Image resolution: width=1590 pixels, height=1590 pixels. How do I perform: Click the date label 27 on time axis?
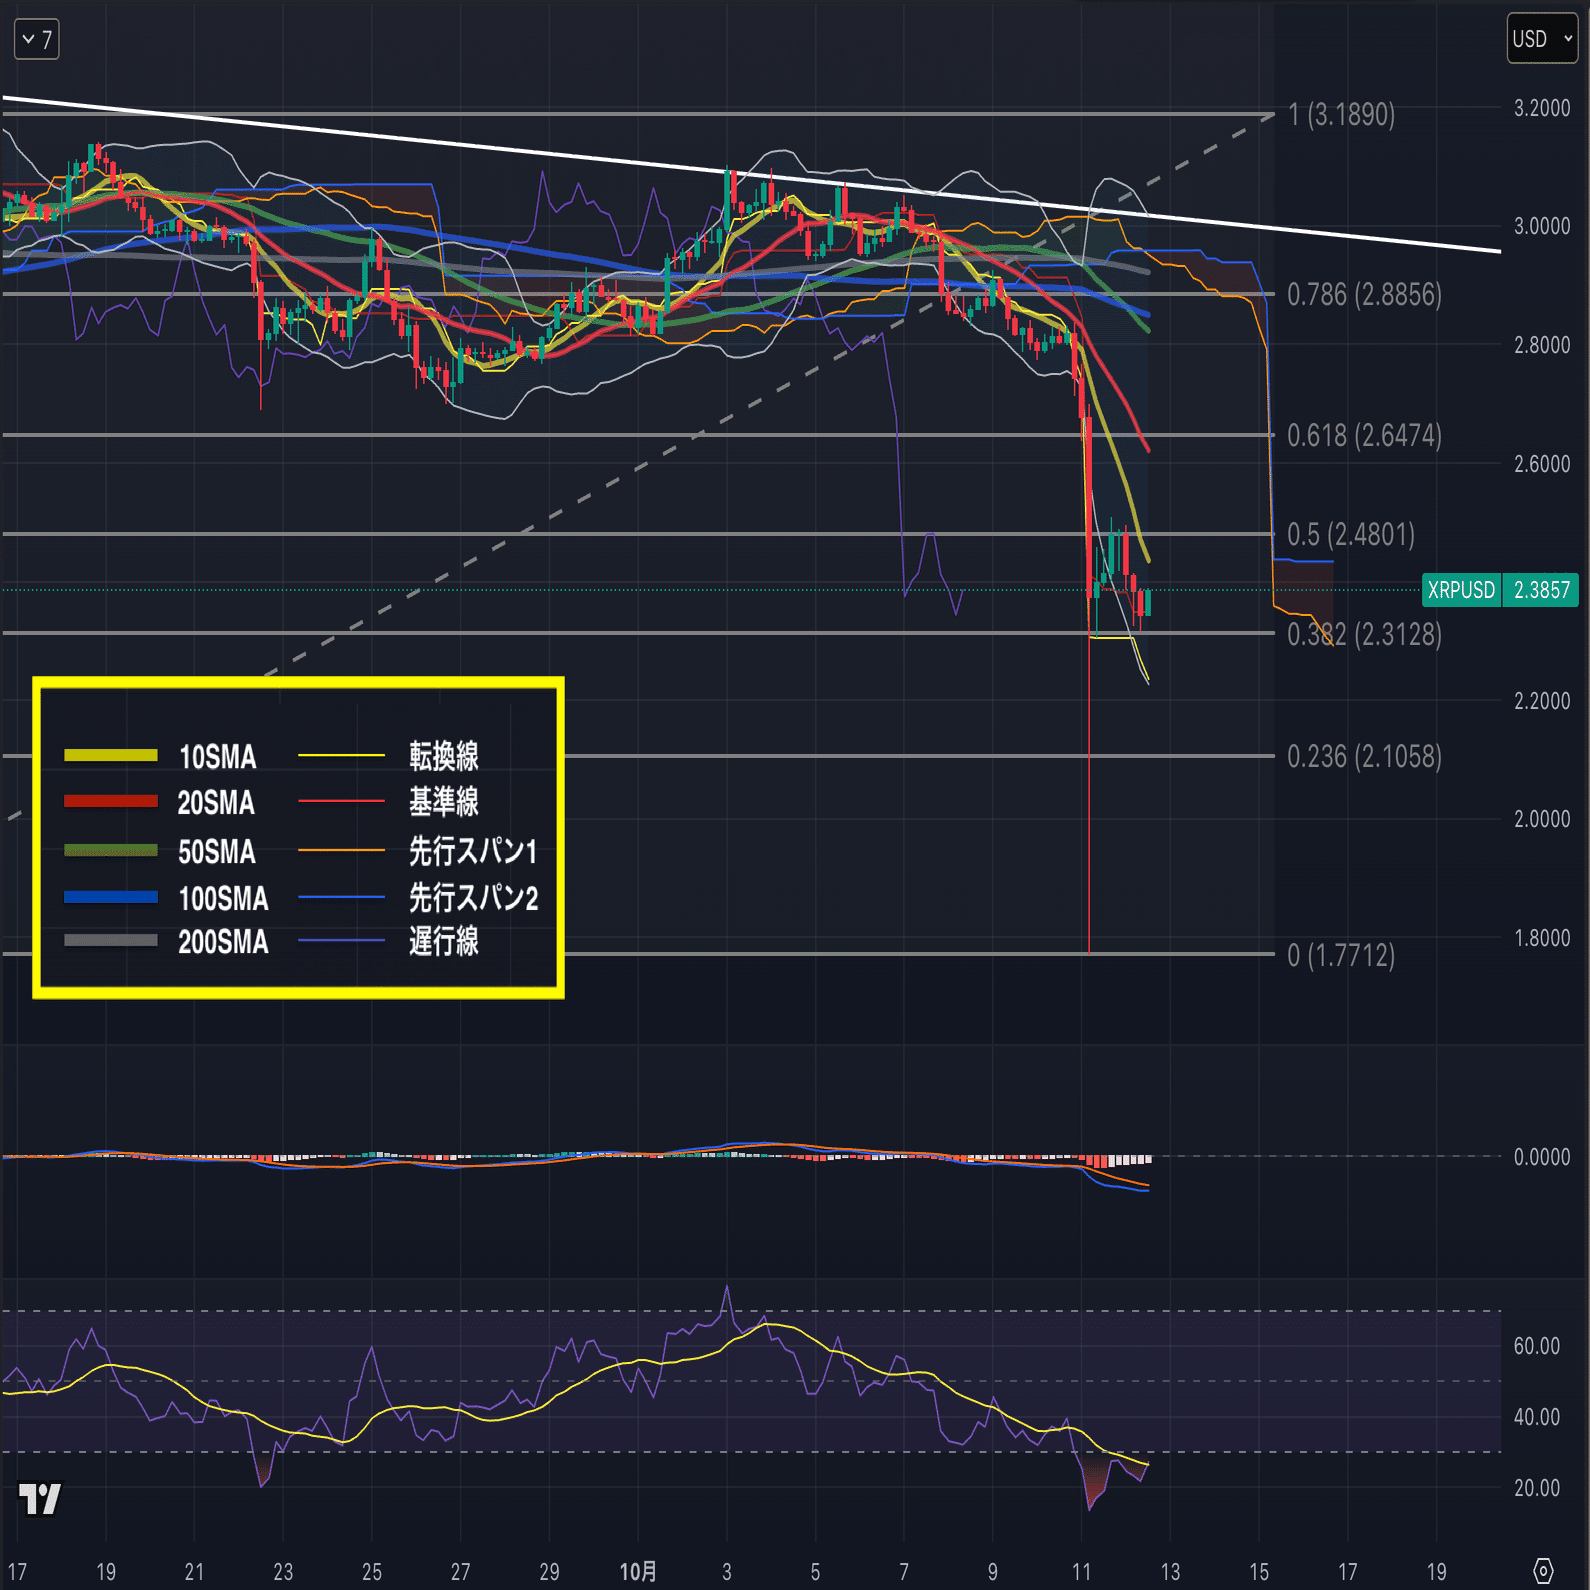click(460, 1572)
